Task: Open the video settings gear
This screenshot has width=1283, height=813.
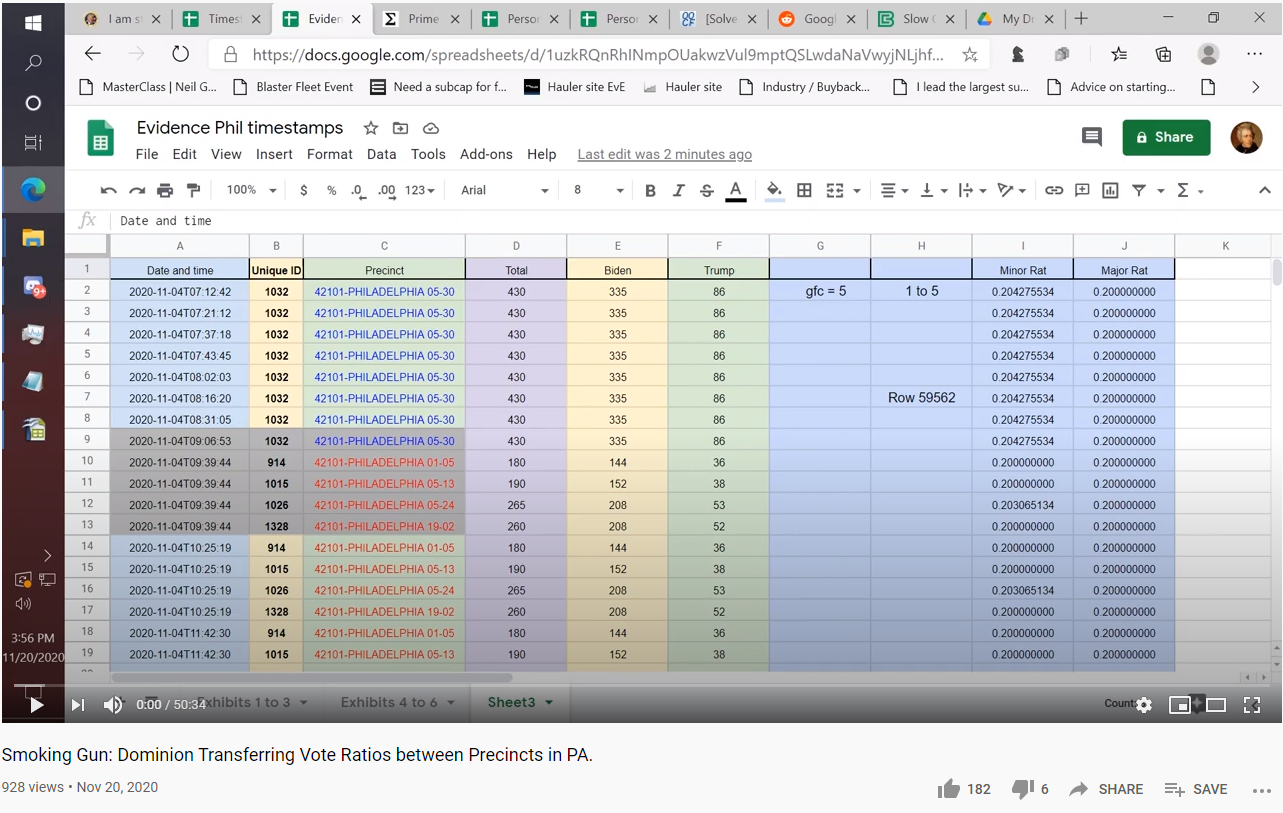Action: pyautogui.click(x=1144, y=705)
